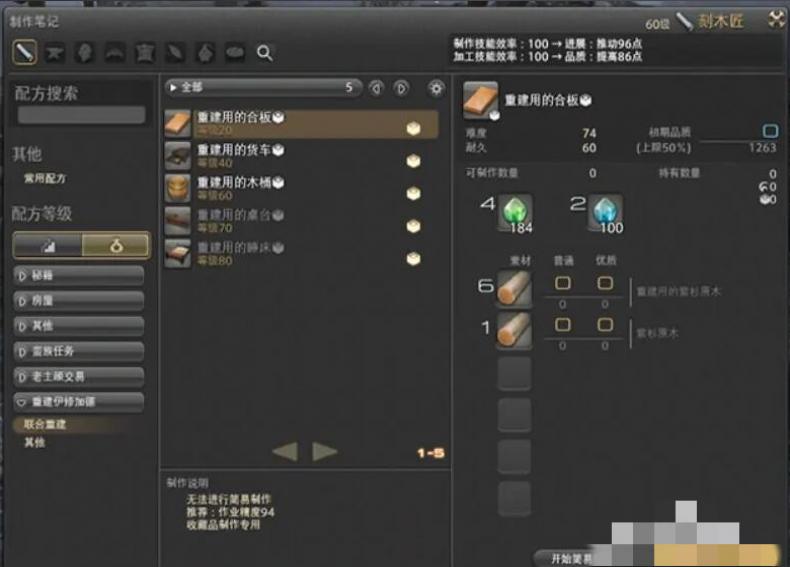Expand the 其他 category button

79,326
